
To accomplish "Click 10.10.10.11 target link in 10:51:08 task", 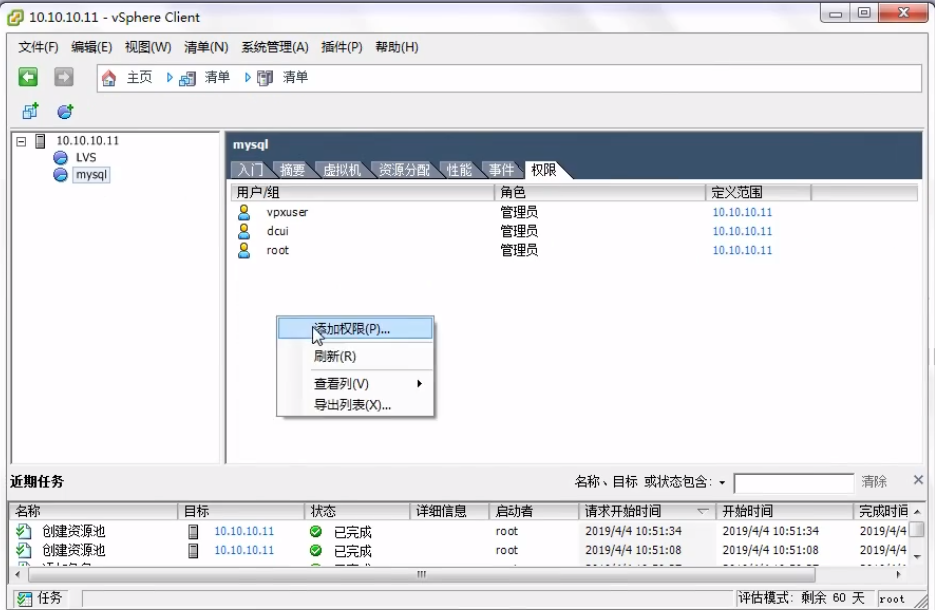I will [244, 550].
